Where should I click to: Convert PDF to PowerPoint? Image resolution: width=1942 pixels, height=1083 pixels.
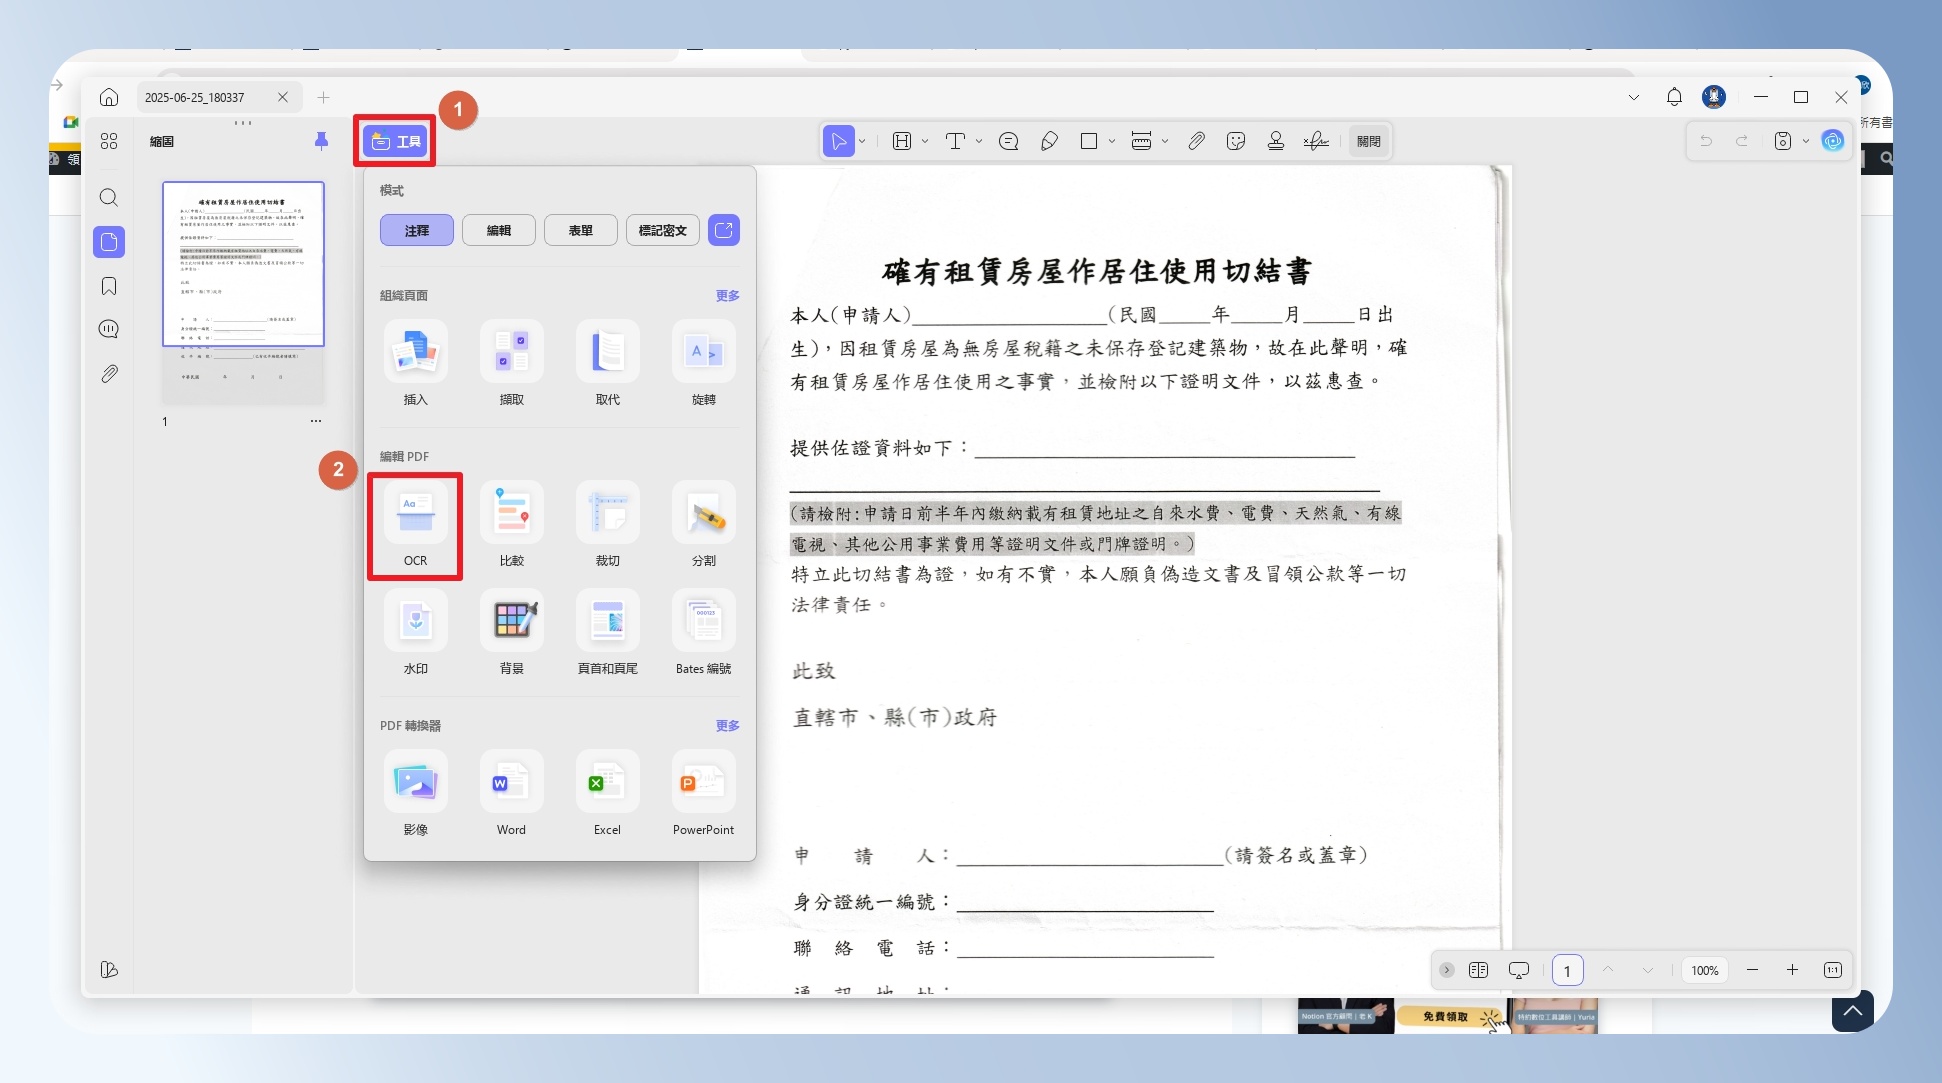pyautogui.click(x=703, y=794)
